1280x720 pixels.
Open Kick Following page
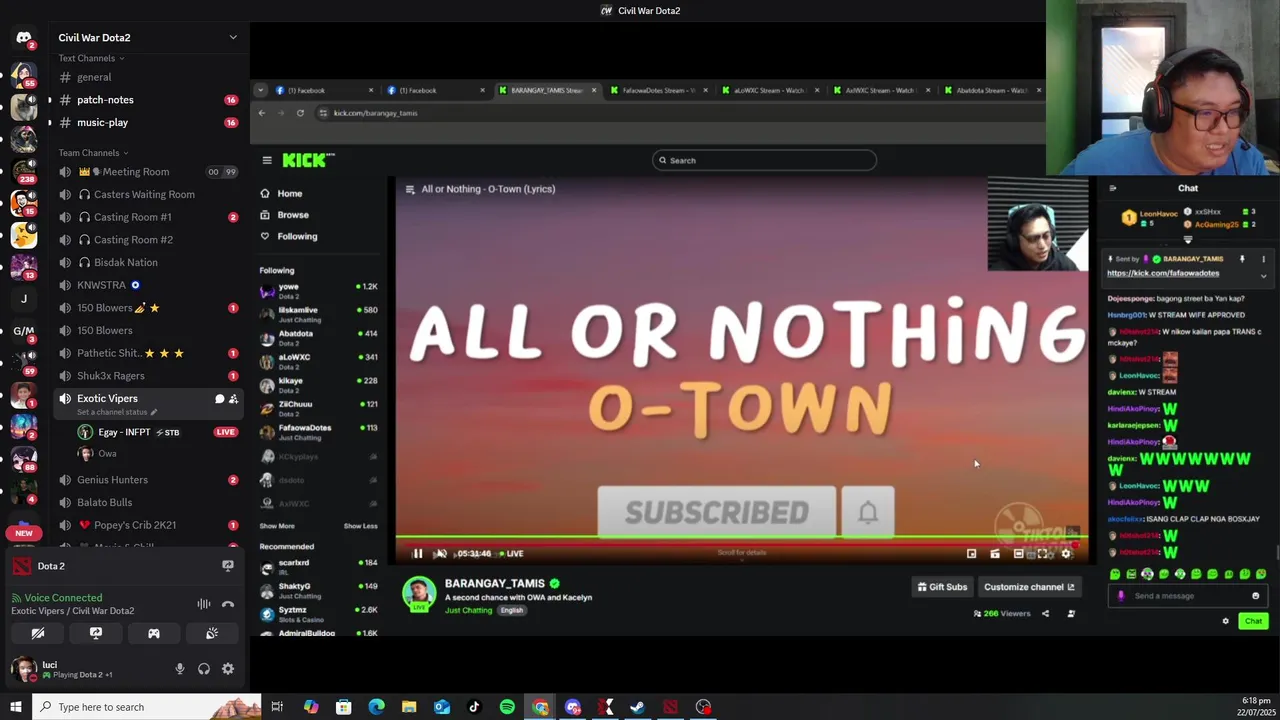[288, 237]
